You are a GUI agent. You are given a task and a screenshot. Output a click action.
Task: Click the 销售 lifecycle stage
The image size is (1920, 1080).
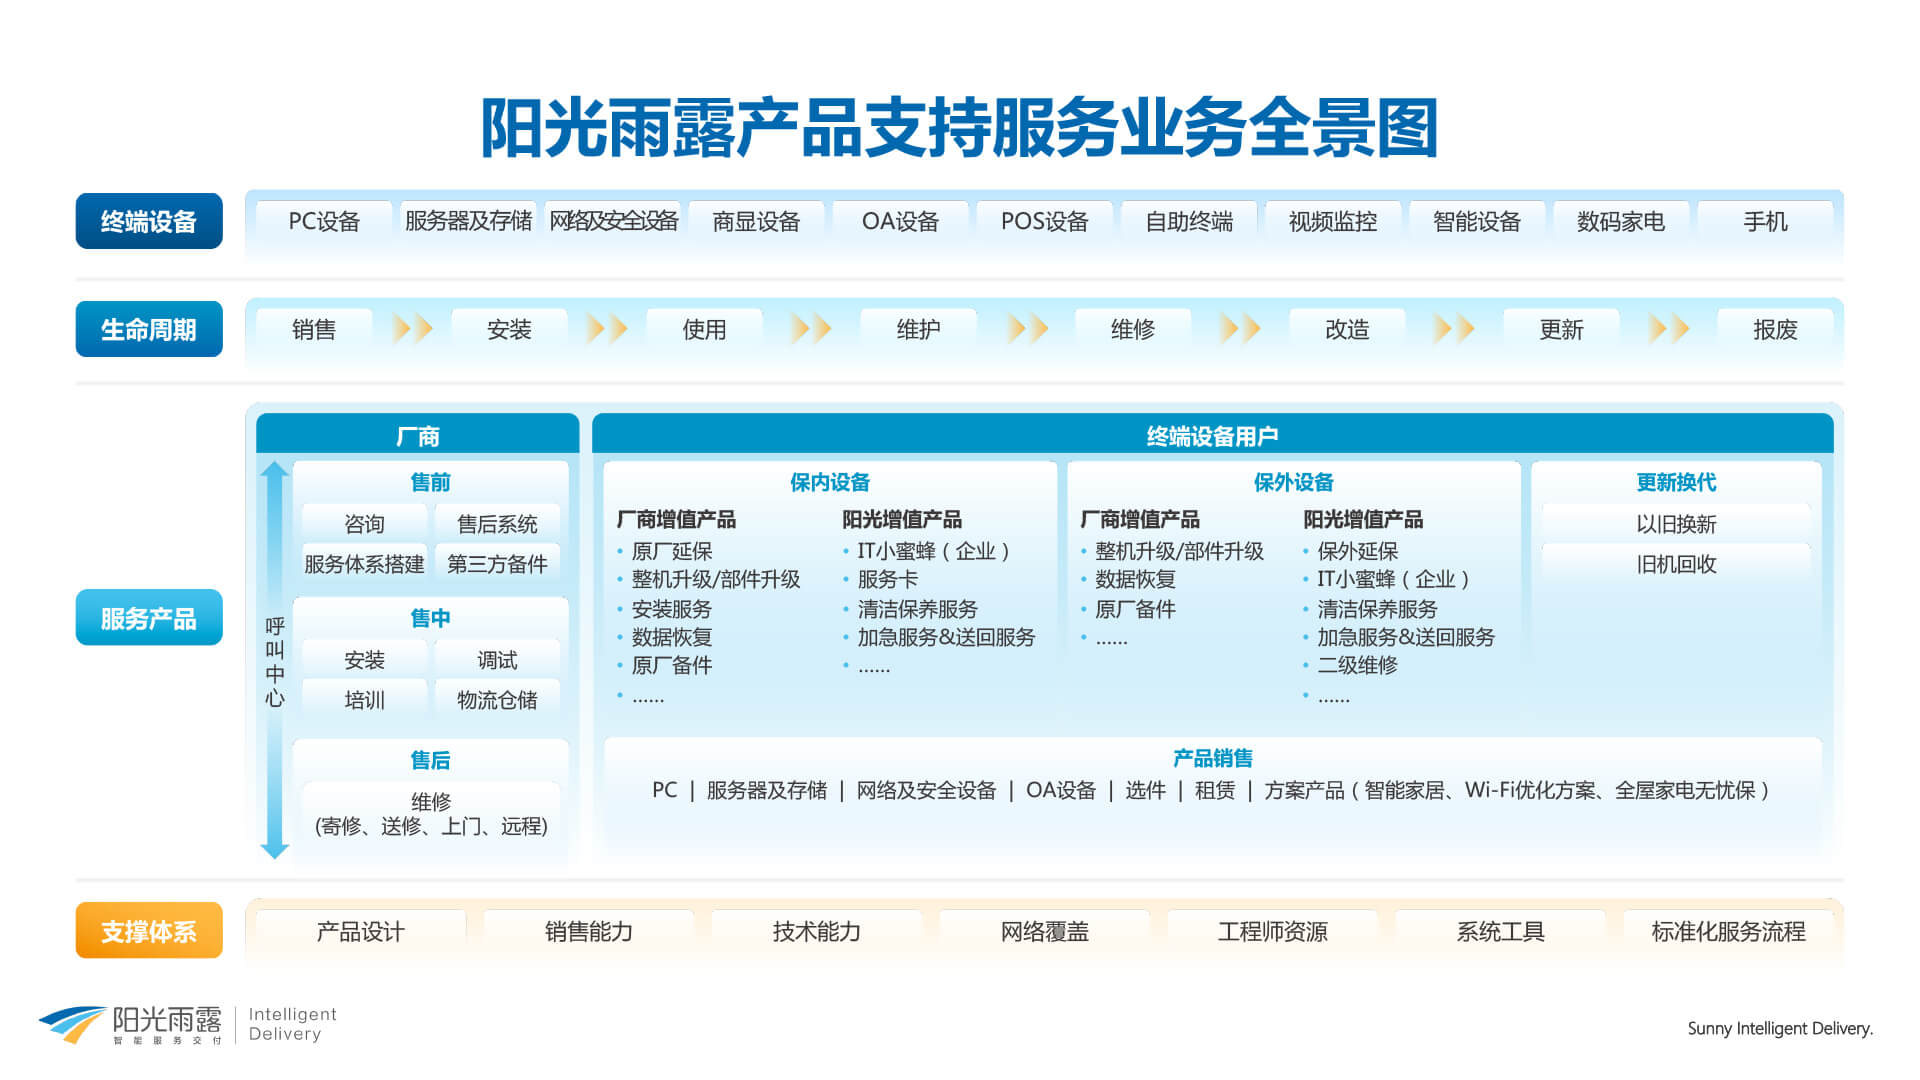tap(314, 329)
